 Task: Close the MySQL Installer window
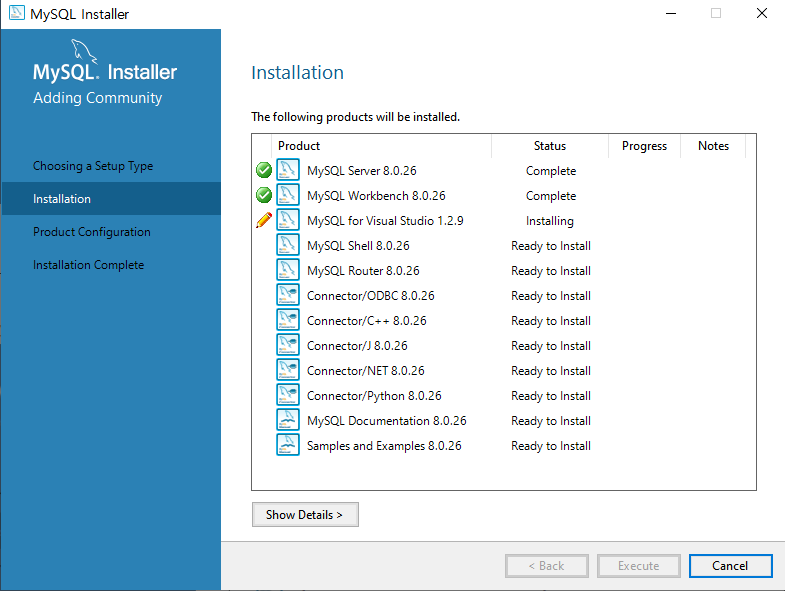coord(761,14)
